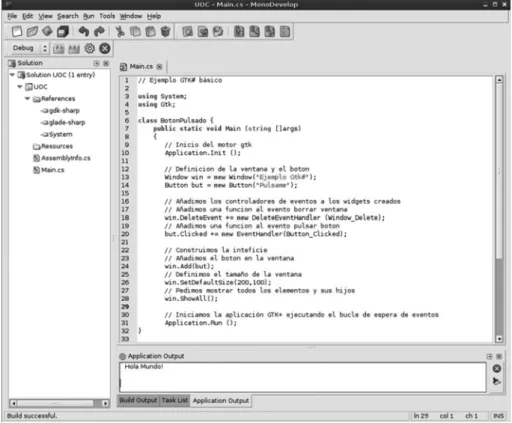Click the third search toolbar icon right of the trash can
This screenshot has height=423, width=512.
point(218,32)
